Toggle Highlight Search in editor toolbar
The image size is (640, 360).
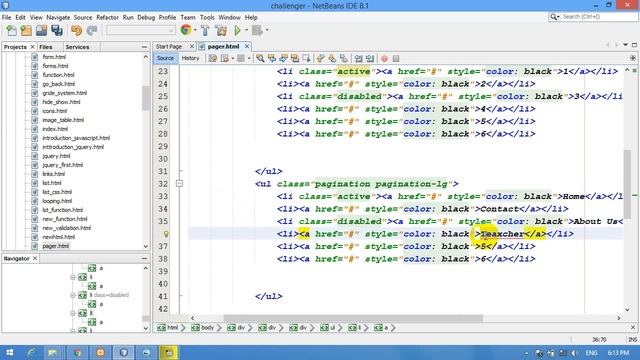pos(294,58)
